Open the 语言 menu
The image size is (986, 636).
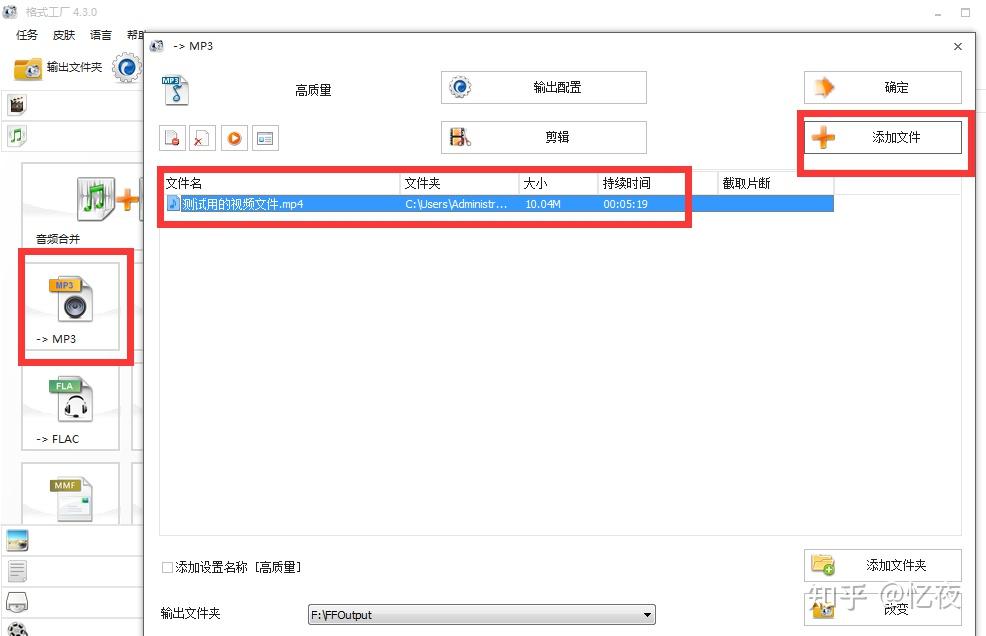point(101,35)
